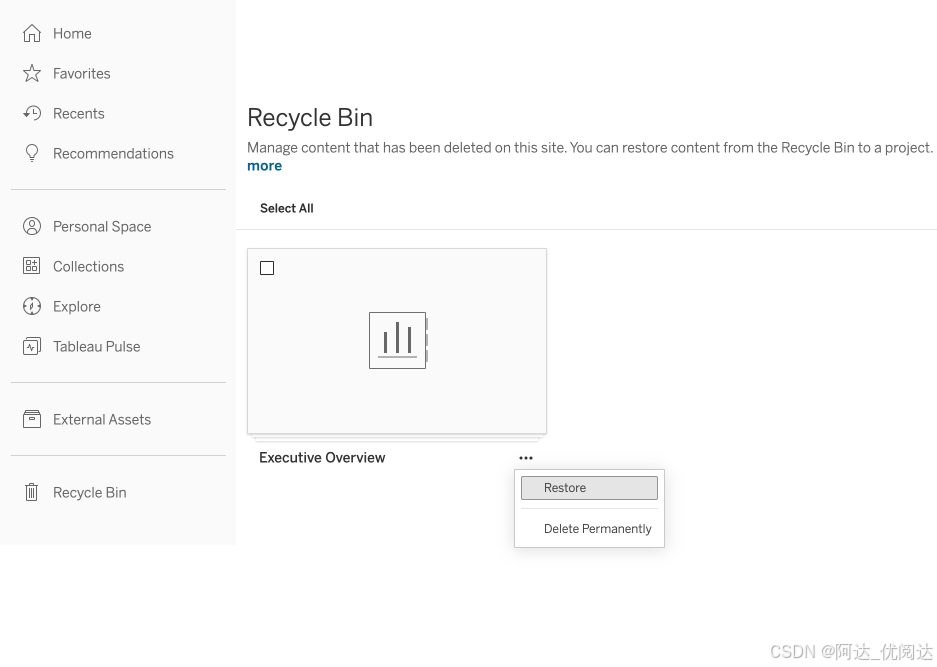This screenshot has width=937, height=667.
Task: Click the Recycle Bin page heading
Action: [x=310, y=118]
